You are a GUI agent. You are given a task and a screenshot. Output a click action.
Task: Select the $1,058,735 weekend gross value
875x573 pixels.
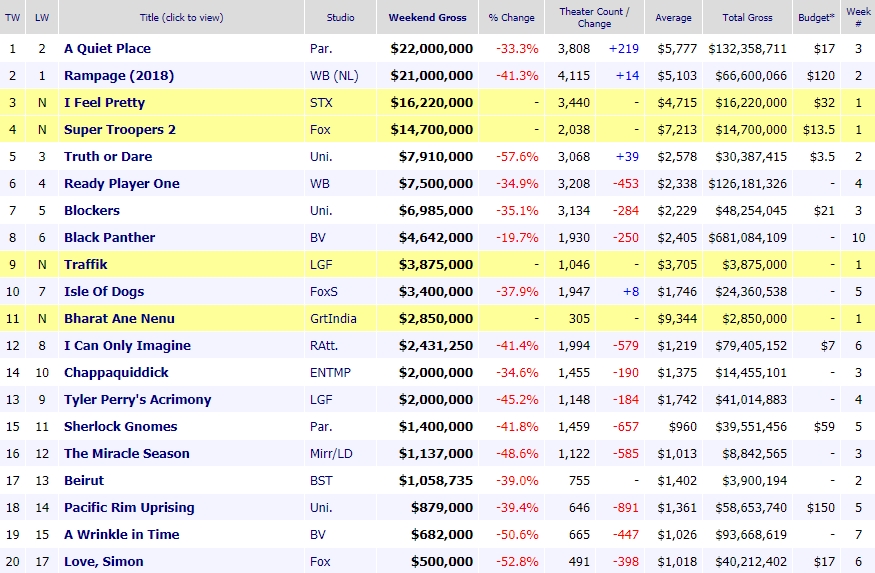coord(436,480)
